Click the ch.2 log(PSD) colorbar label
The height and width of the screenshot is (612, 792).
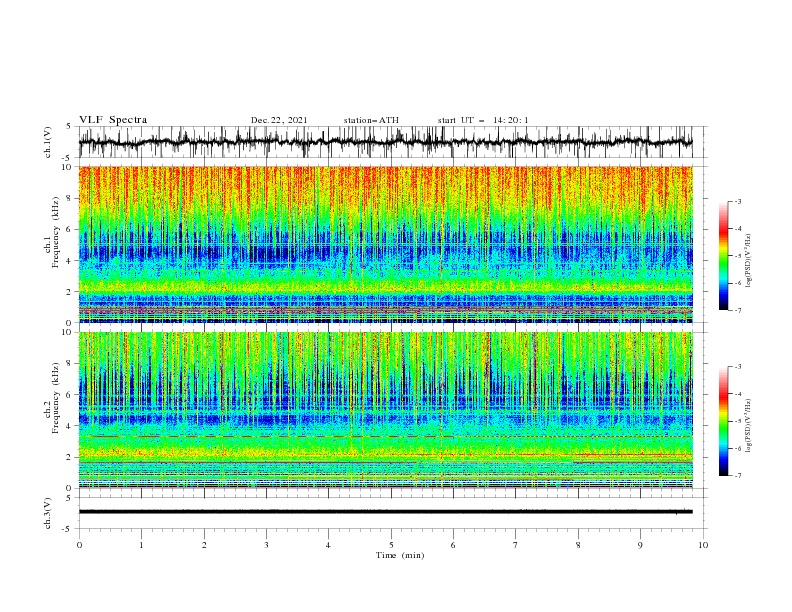point(749,425)
